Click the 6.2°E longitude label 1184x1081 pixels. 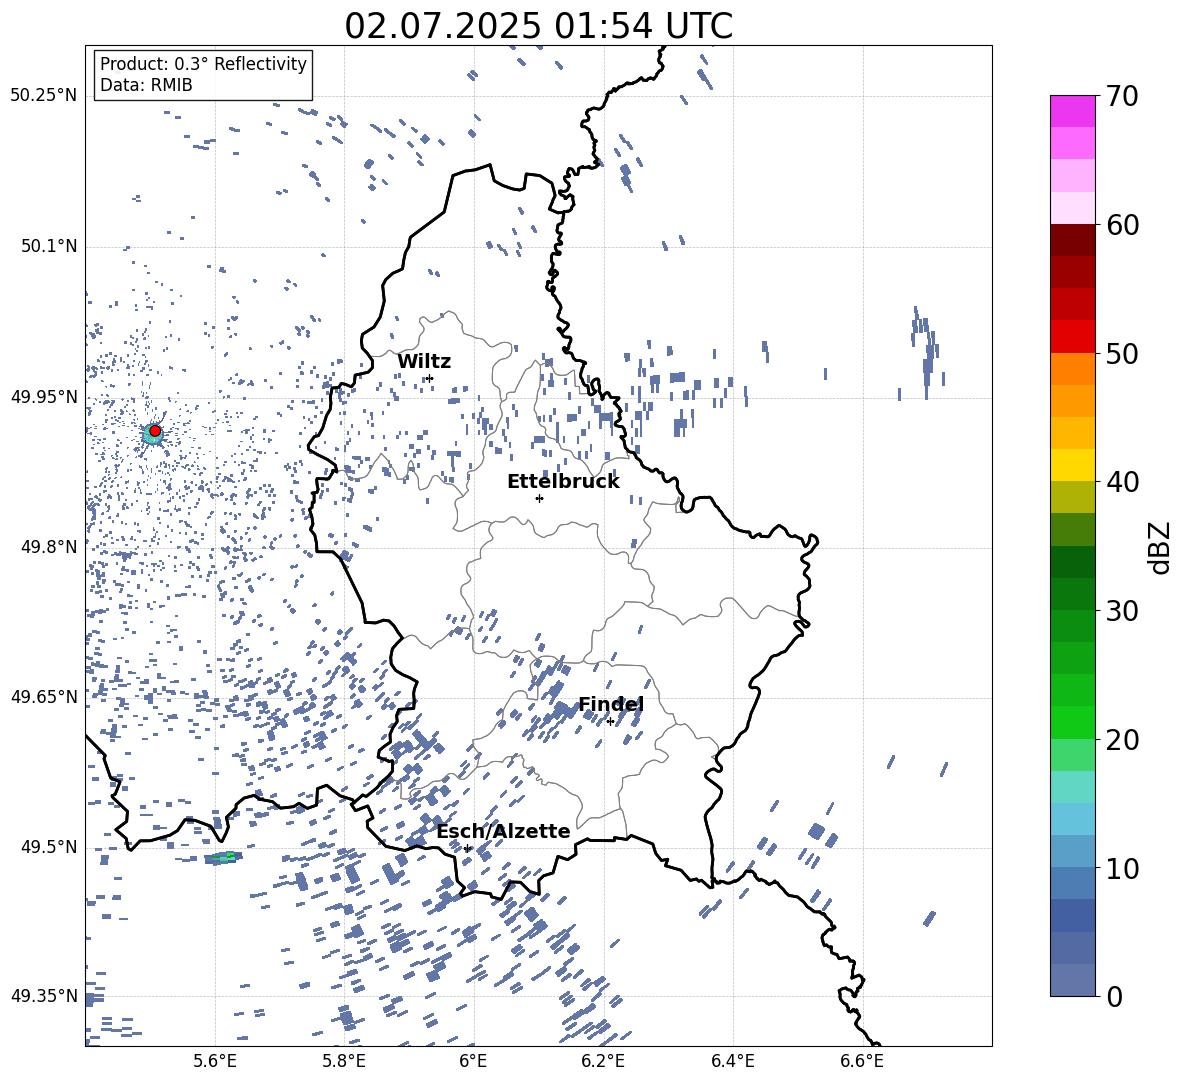click(603, 1061)
